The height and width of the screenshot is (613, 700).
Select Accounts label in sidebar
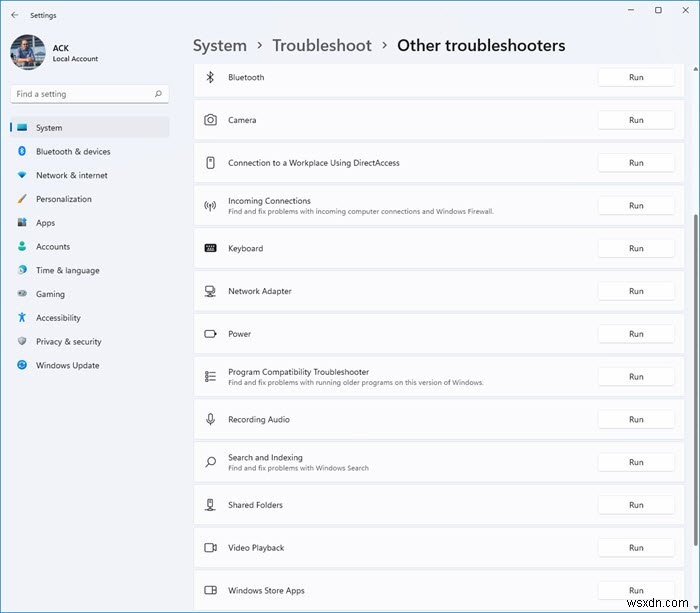pos(53,246)
